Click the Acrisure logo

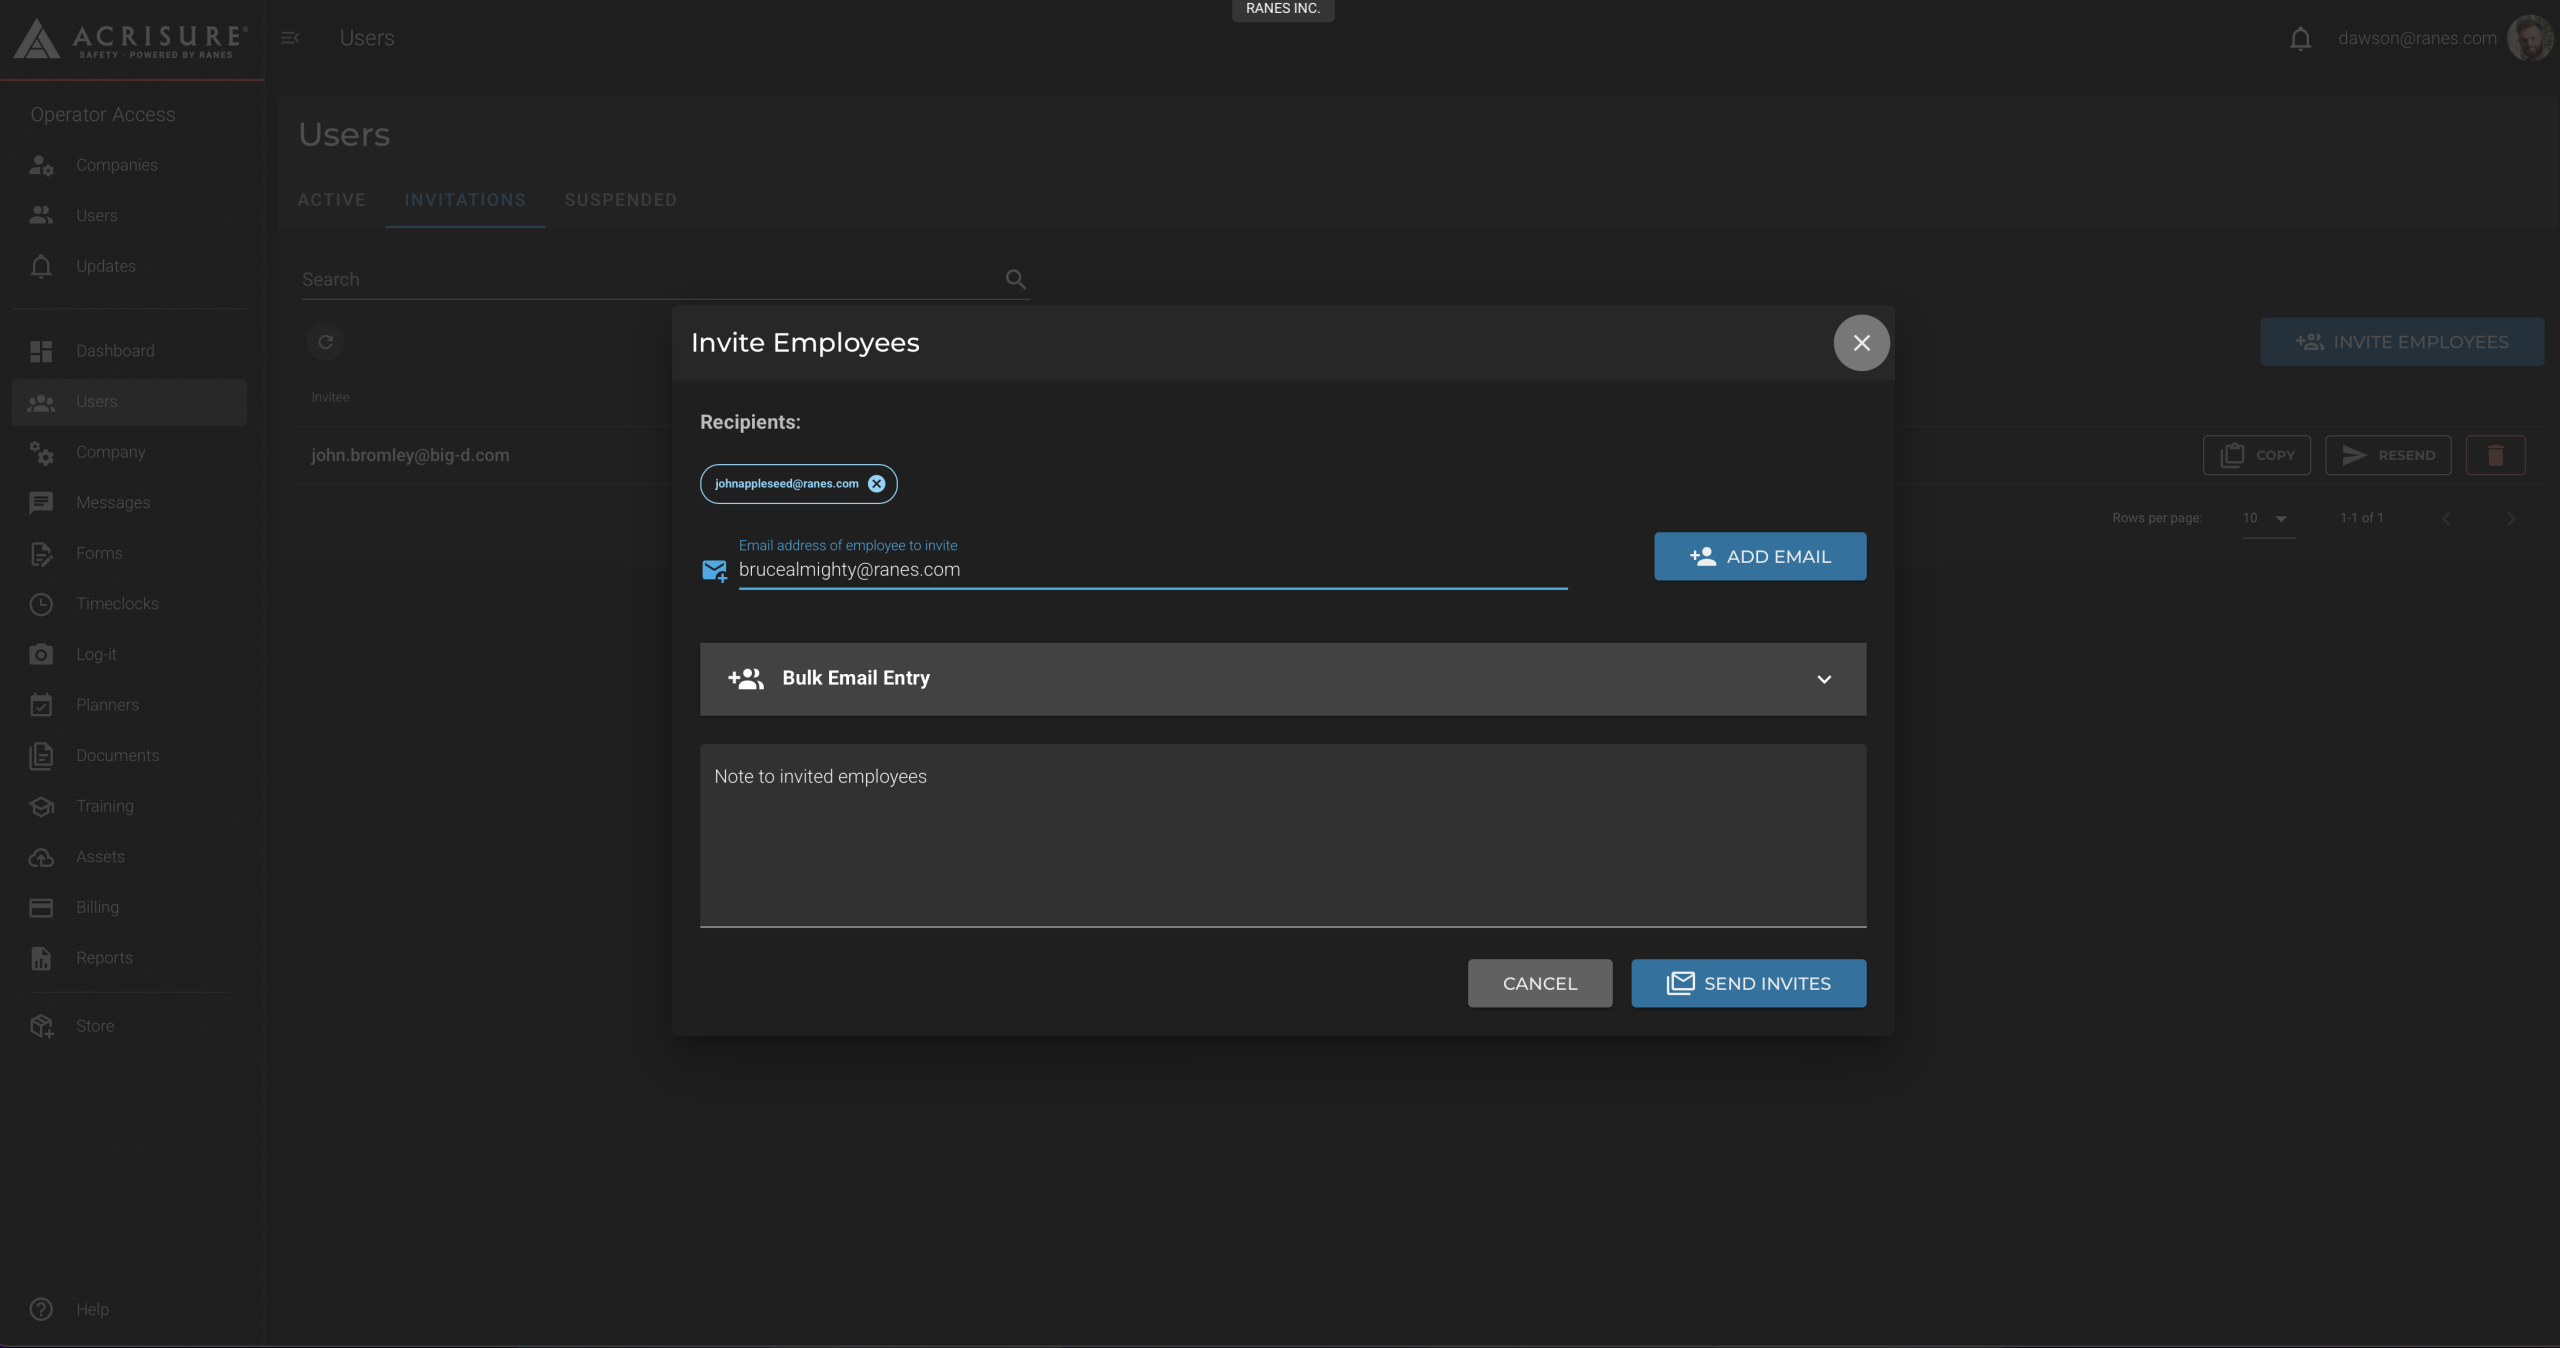pyautogui.click(x=130, y=39)
